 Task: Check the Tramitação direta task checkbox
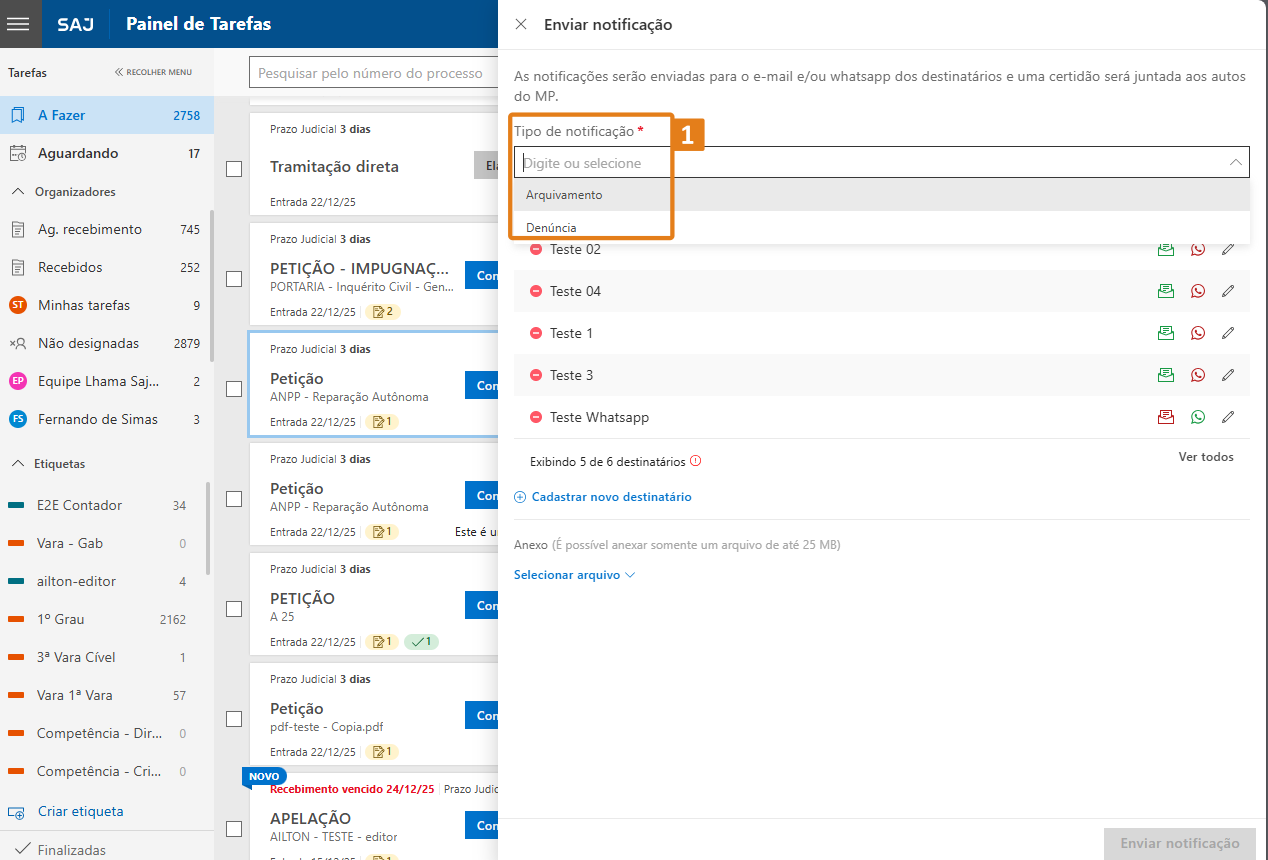[x=234, y=169]
